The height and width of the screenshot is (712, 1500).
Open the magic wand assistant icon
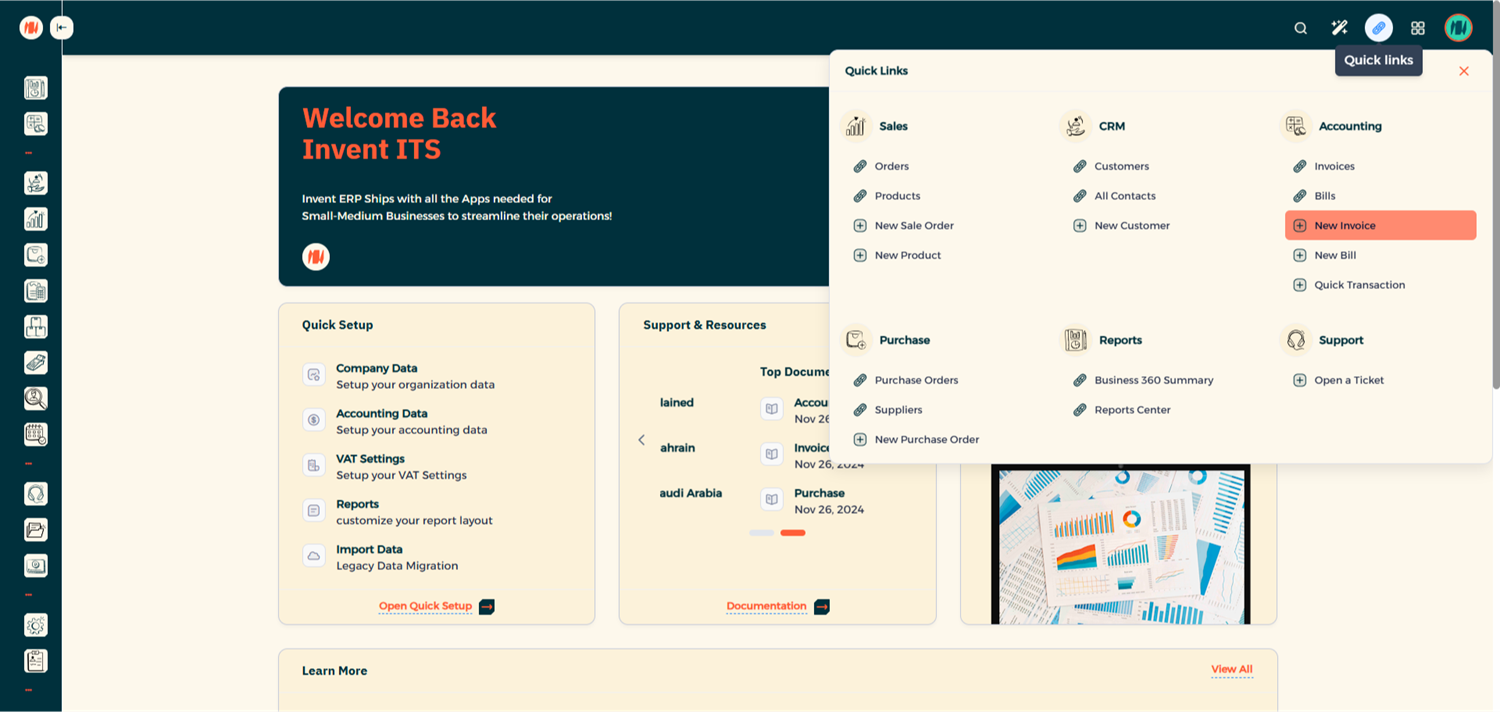tap(1339, 28)
